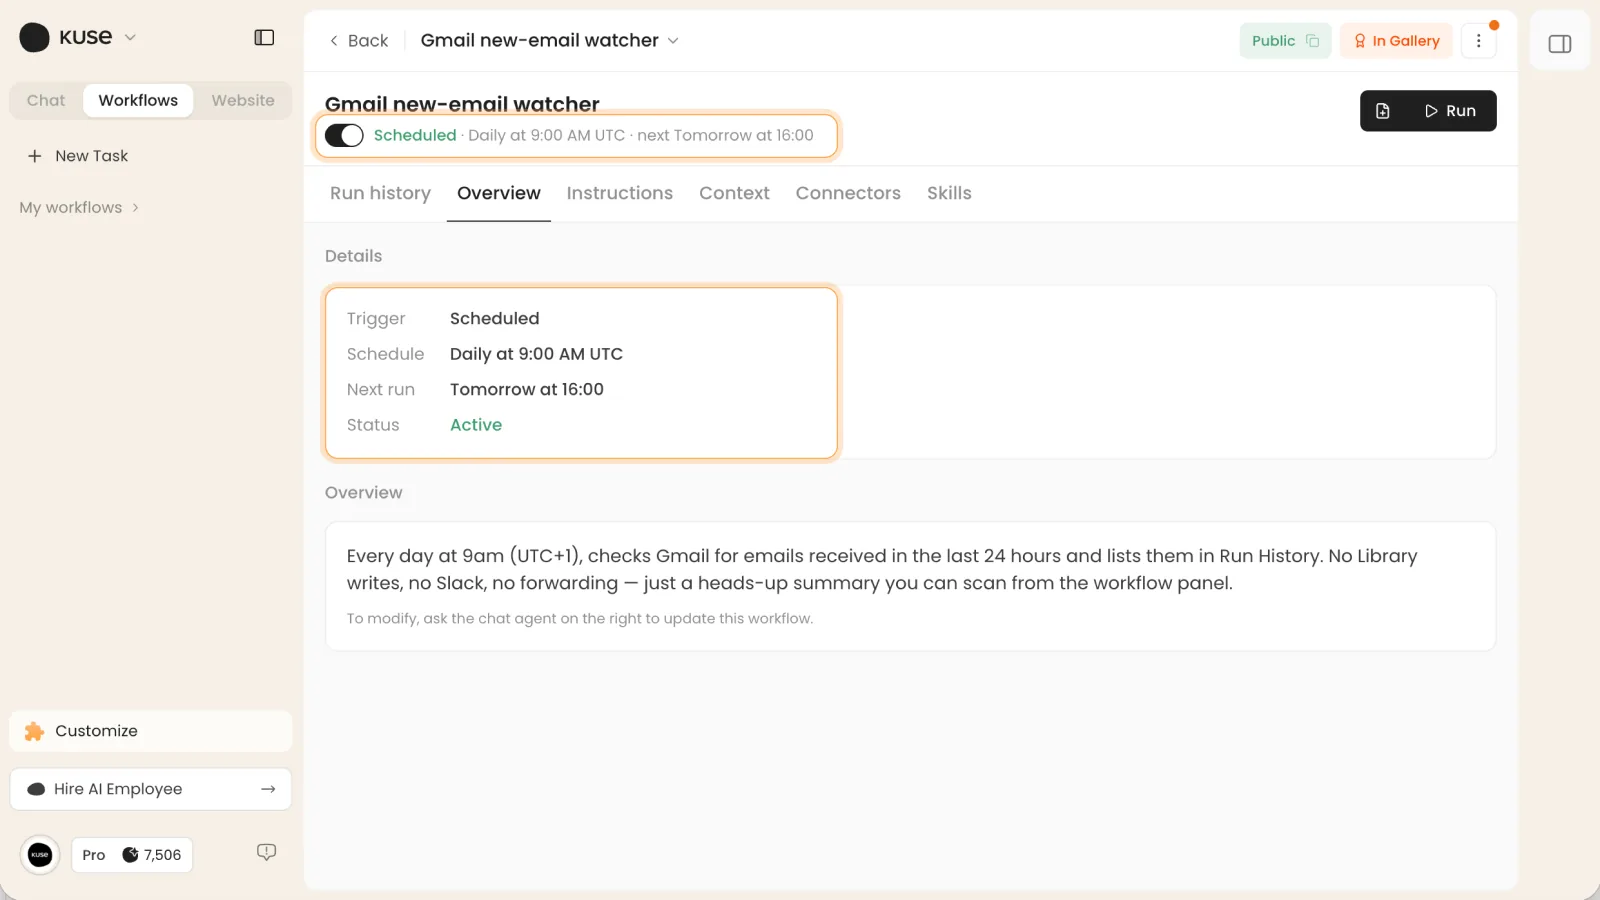The height and width of the screenshot is (900, 1600).
Task: Click the Gmail new-email watcher page heading
Action: pyautogui.click(x=462, y=104)
